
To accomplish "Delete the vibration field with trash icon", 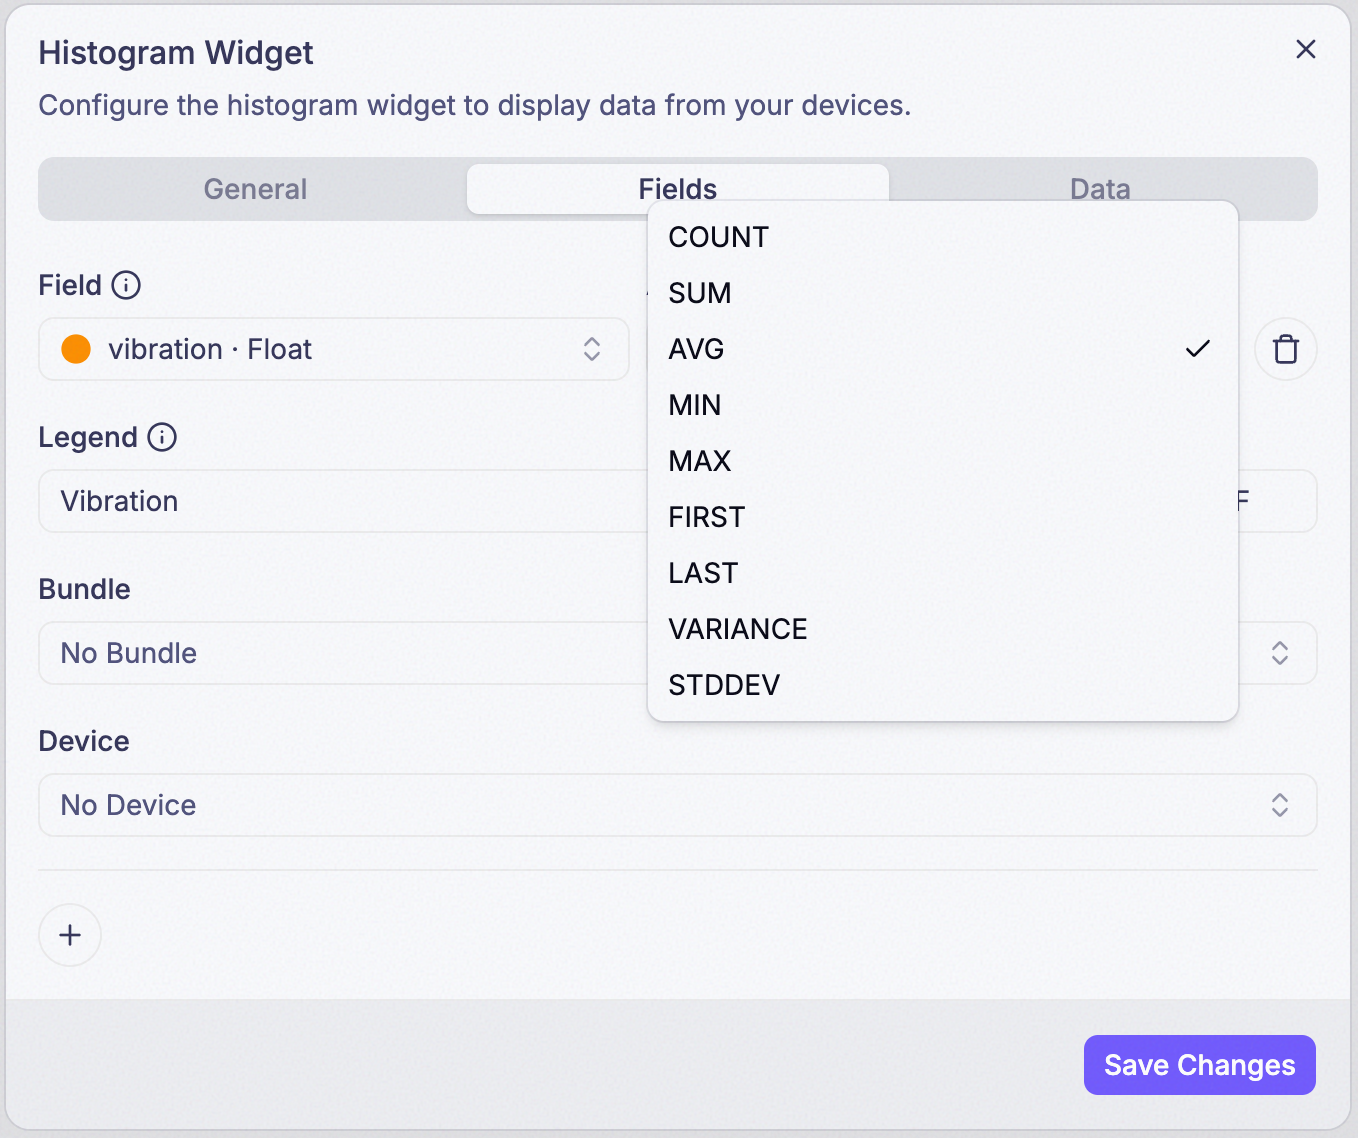I will [1285, 349].
